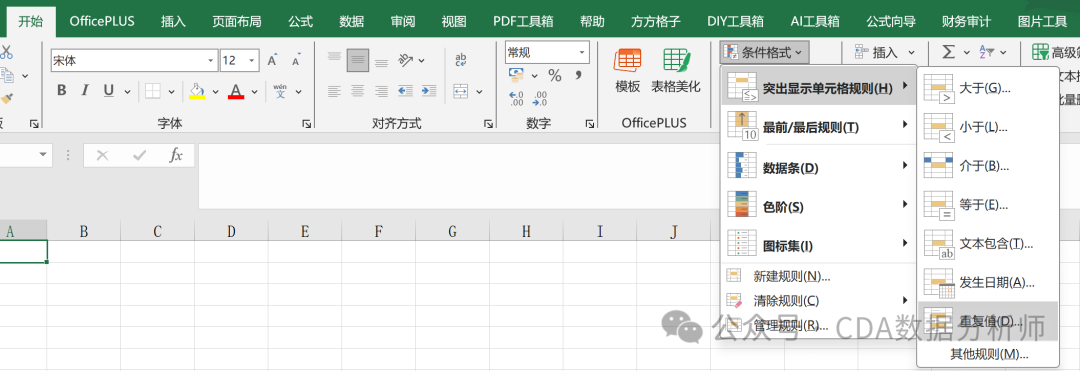The width and height of the screenshot is (1080, 371).
Task: Click the insert function fx button
Action: 176,156
